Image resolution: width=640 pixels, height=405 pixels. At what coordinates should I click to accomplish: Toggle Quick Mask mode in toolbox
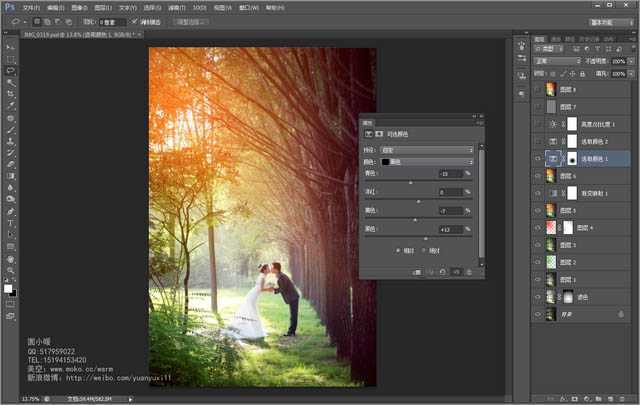tap(11, 304)
